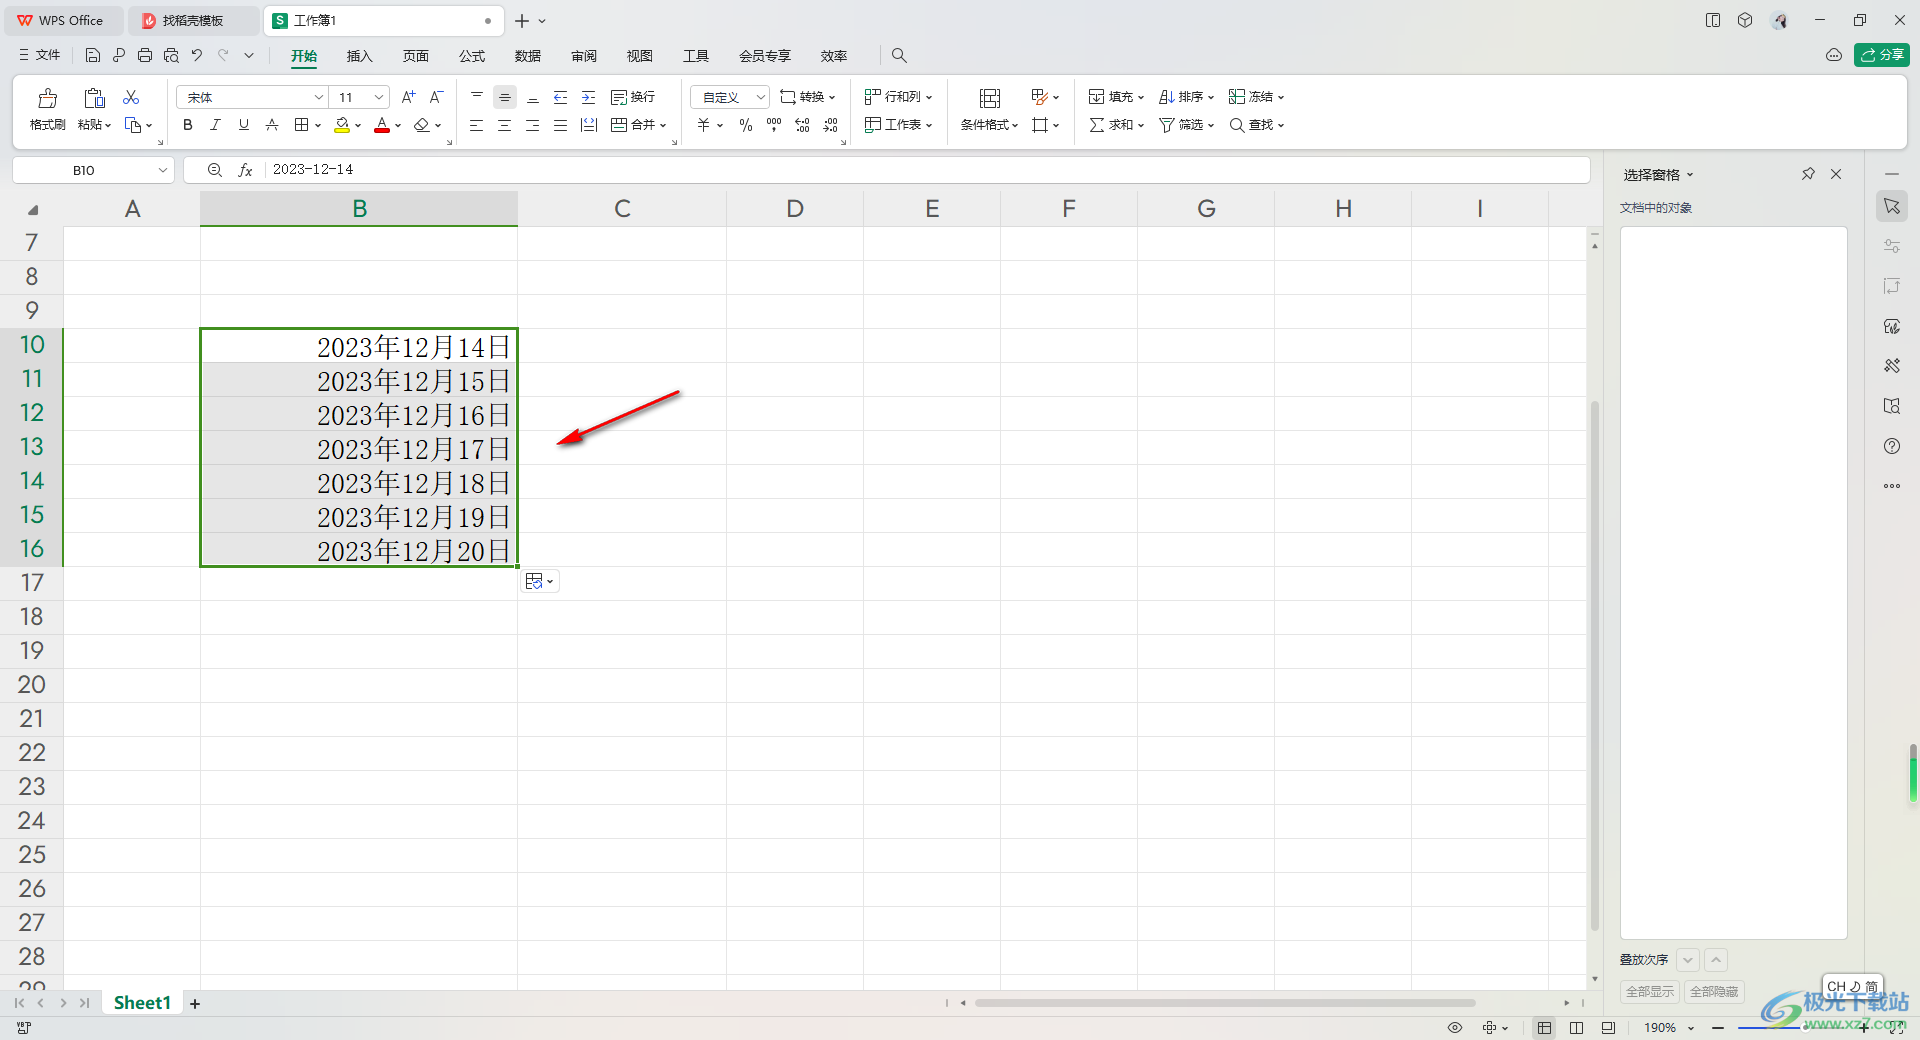Screen dimensions: 1920x1040
Task: Decrease indent icon in alignment group
Action: coord(561,97)
